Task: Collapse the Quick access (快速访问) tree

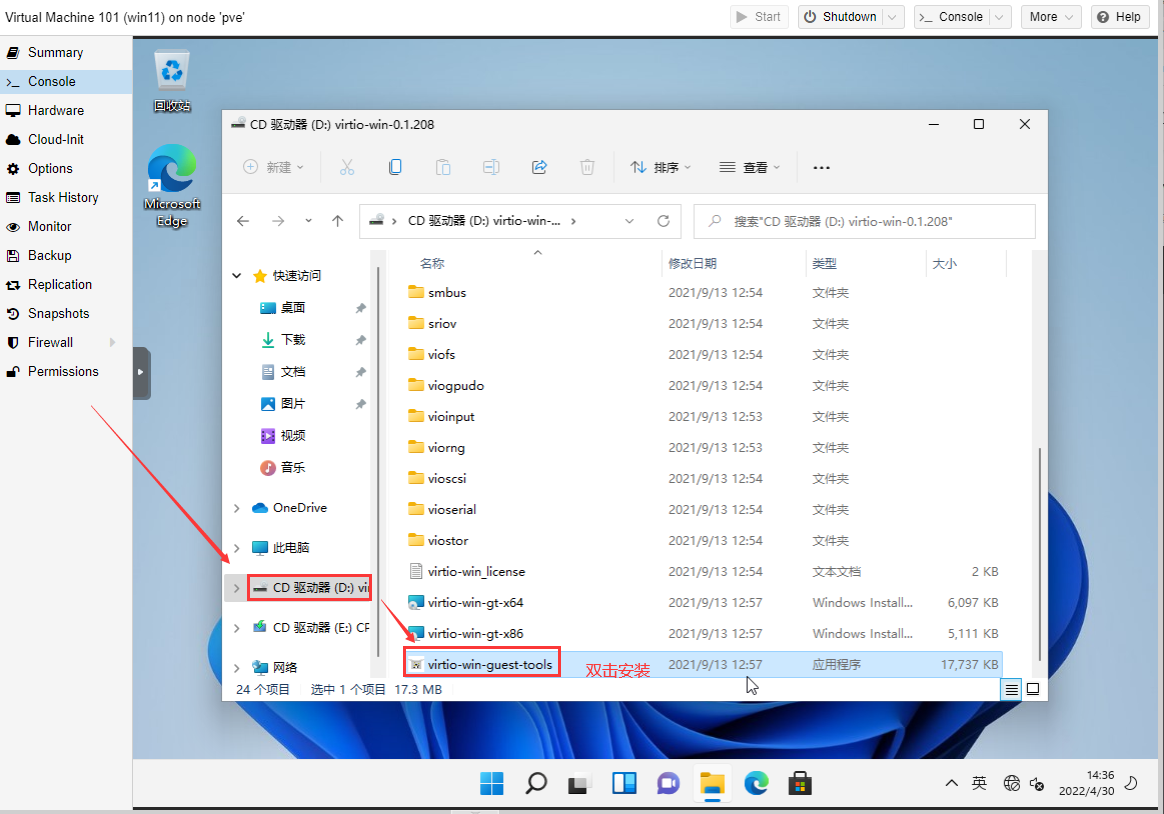Action: pyautogui.click(x=237, y=276)
